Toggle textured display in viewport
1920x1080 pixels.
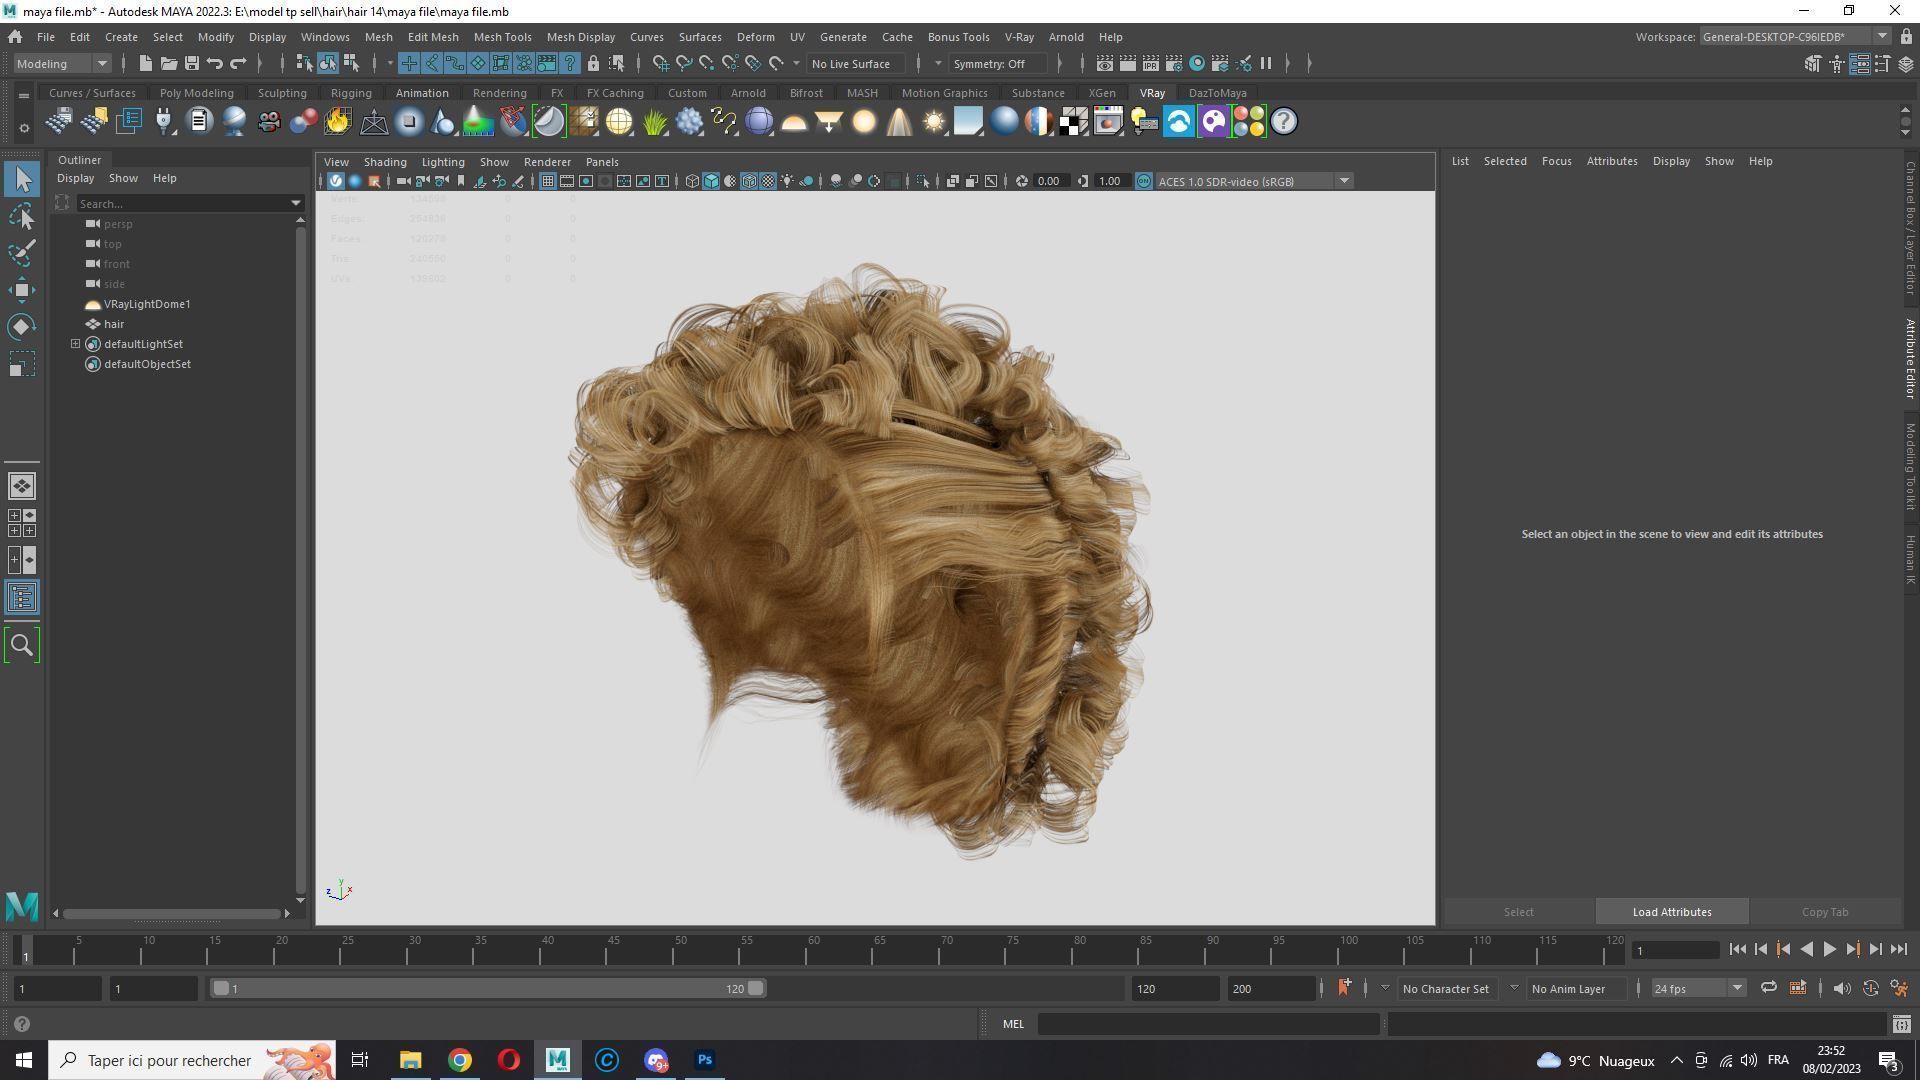click(768, 181)
